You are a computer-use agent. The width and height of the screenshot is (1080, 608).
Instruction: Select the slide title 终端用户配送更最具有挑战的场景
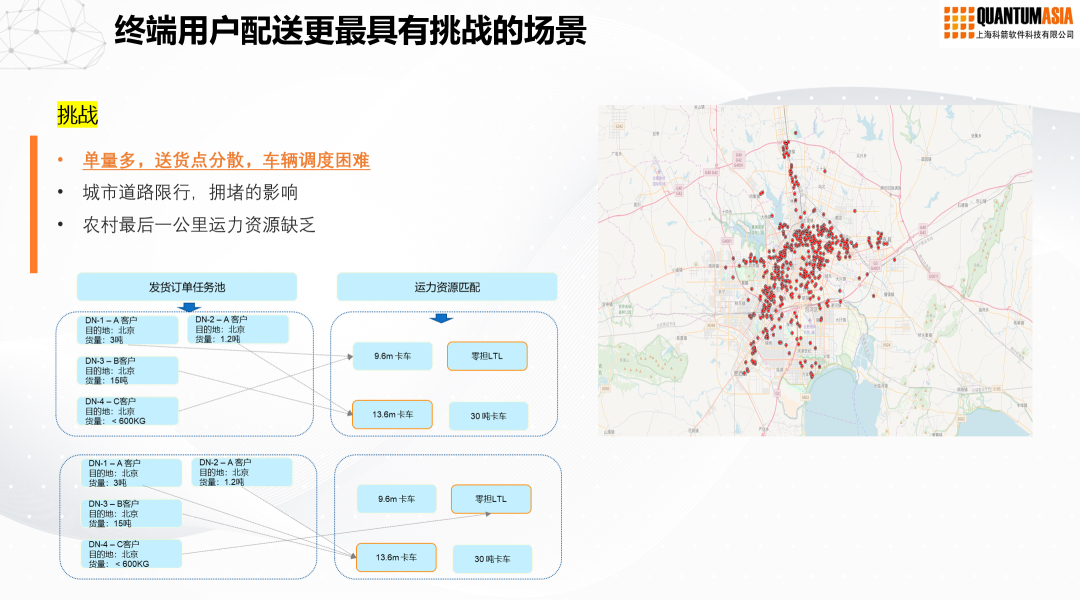tap(350, 30)
